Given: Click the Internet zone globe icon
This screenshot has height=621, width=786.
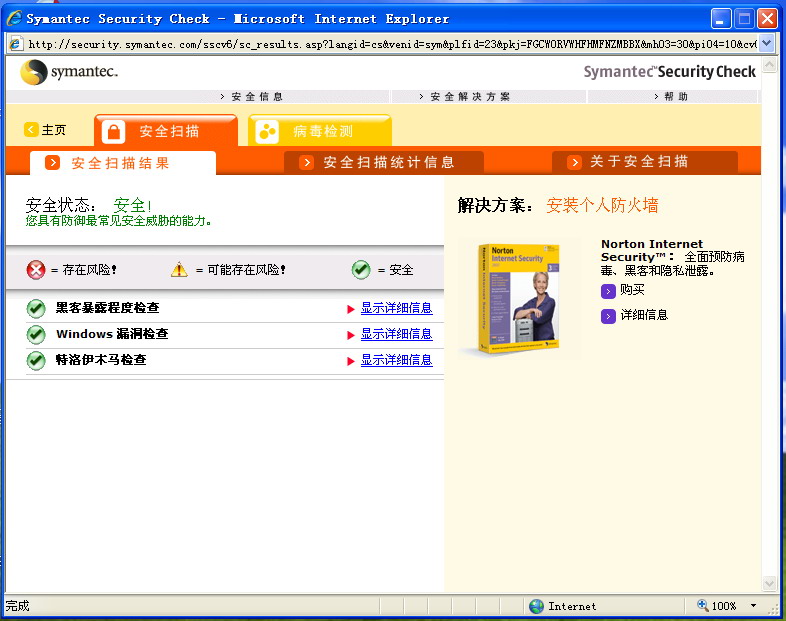Looking at the screenshot, I should (536, 606).
